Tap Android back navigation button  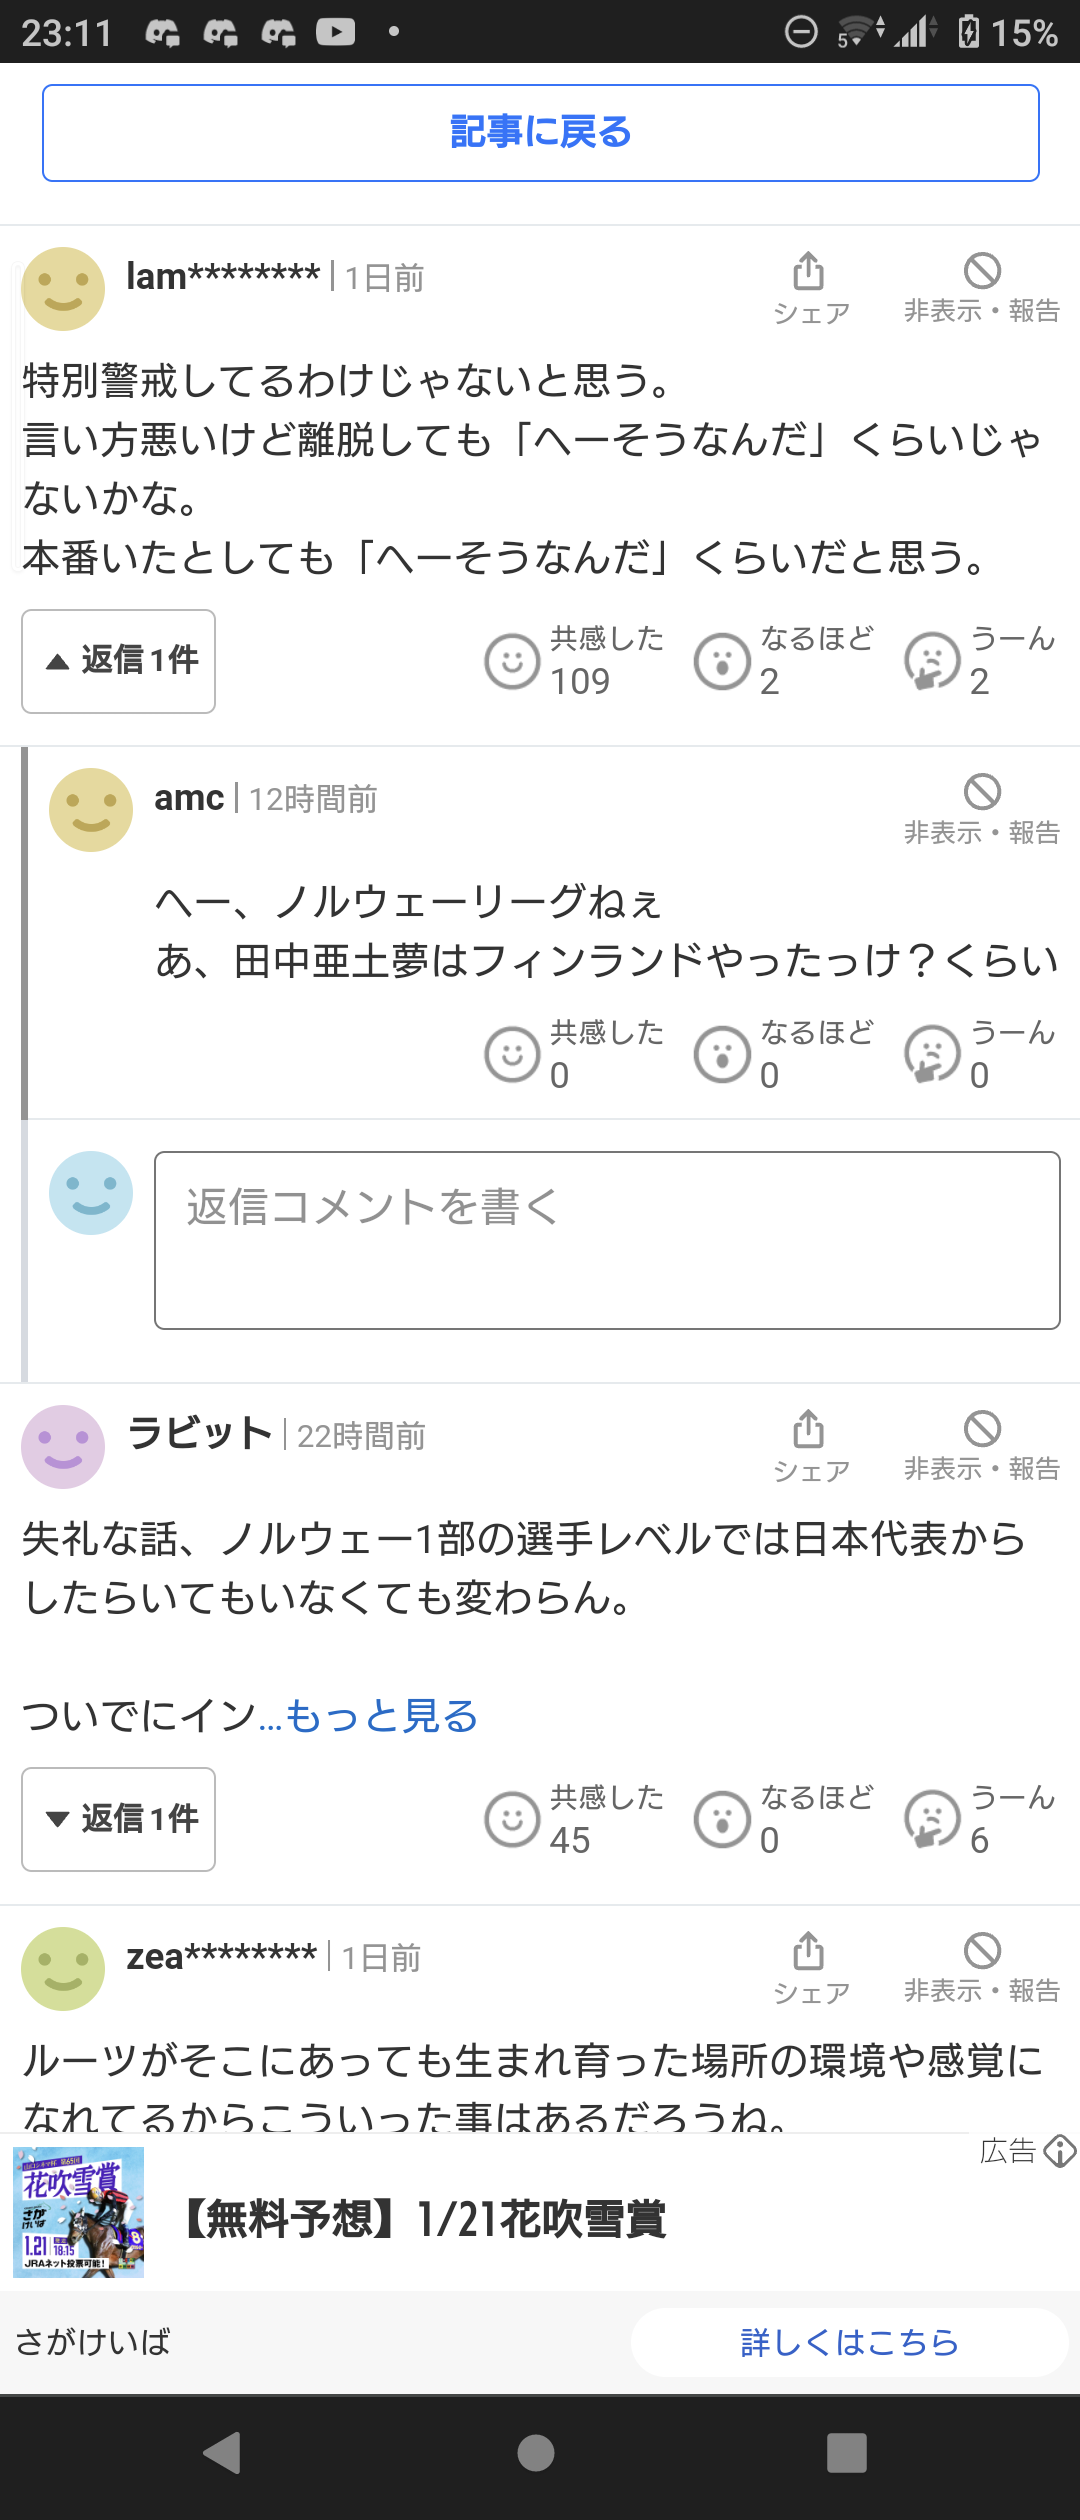click(223, 2453)
